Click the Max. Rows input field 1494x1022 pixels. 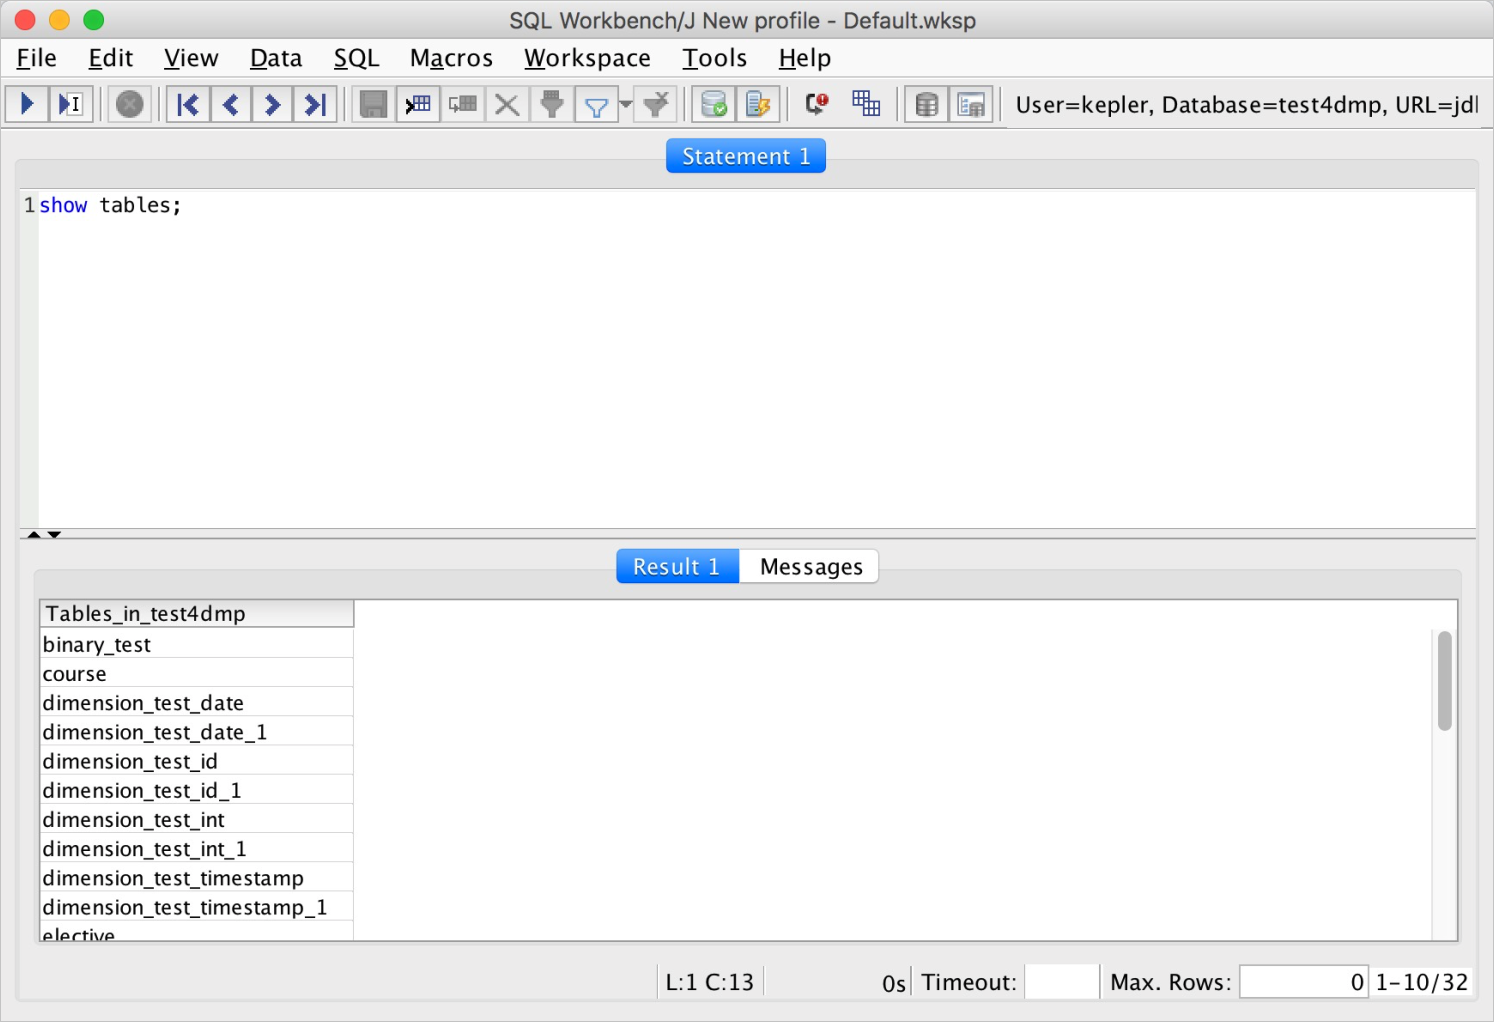coord(1304,982)
